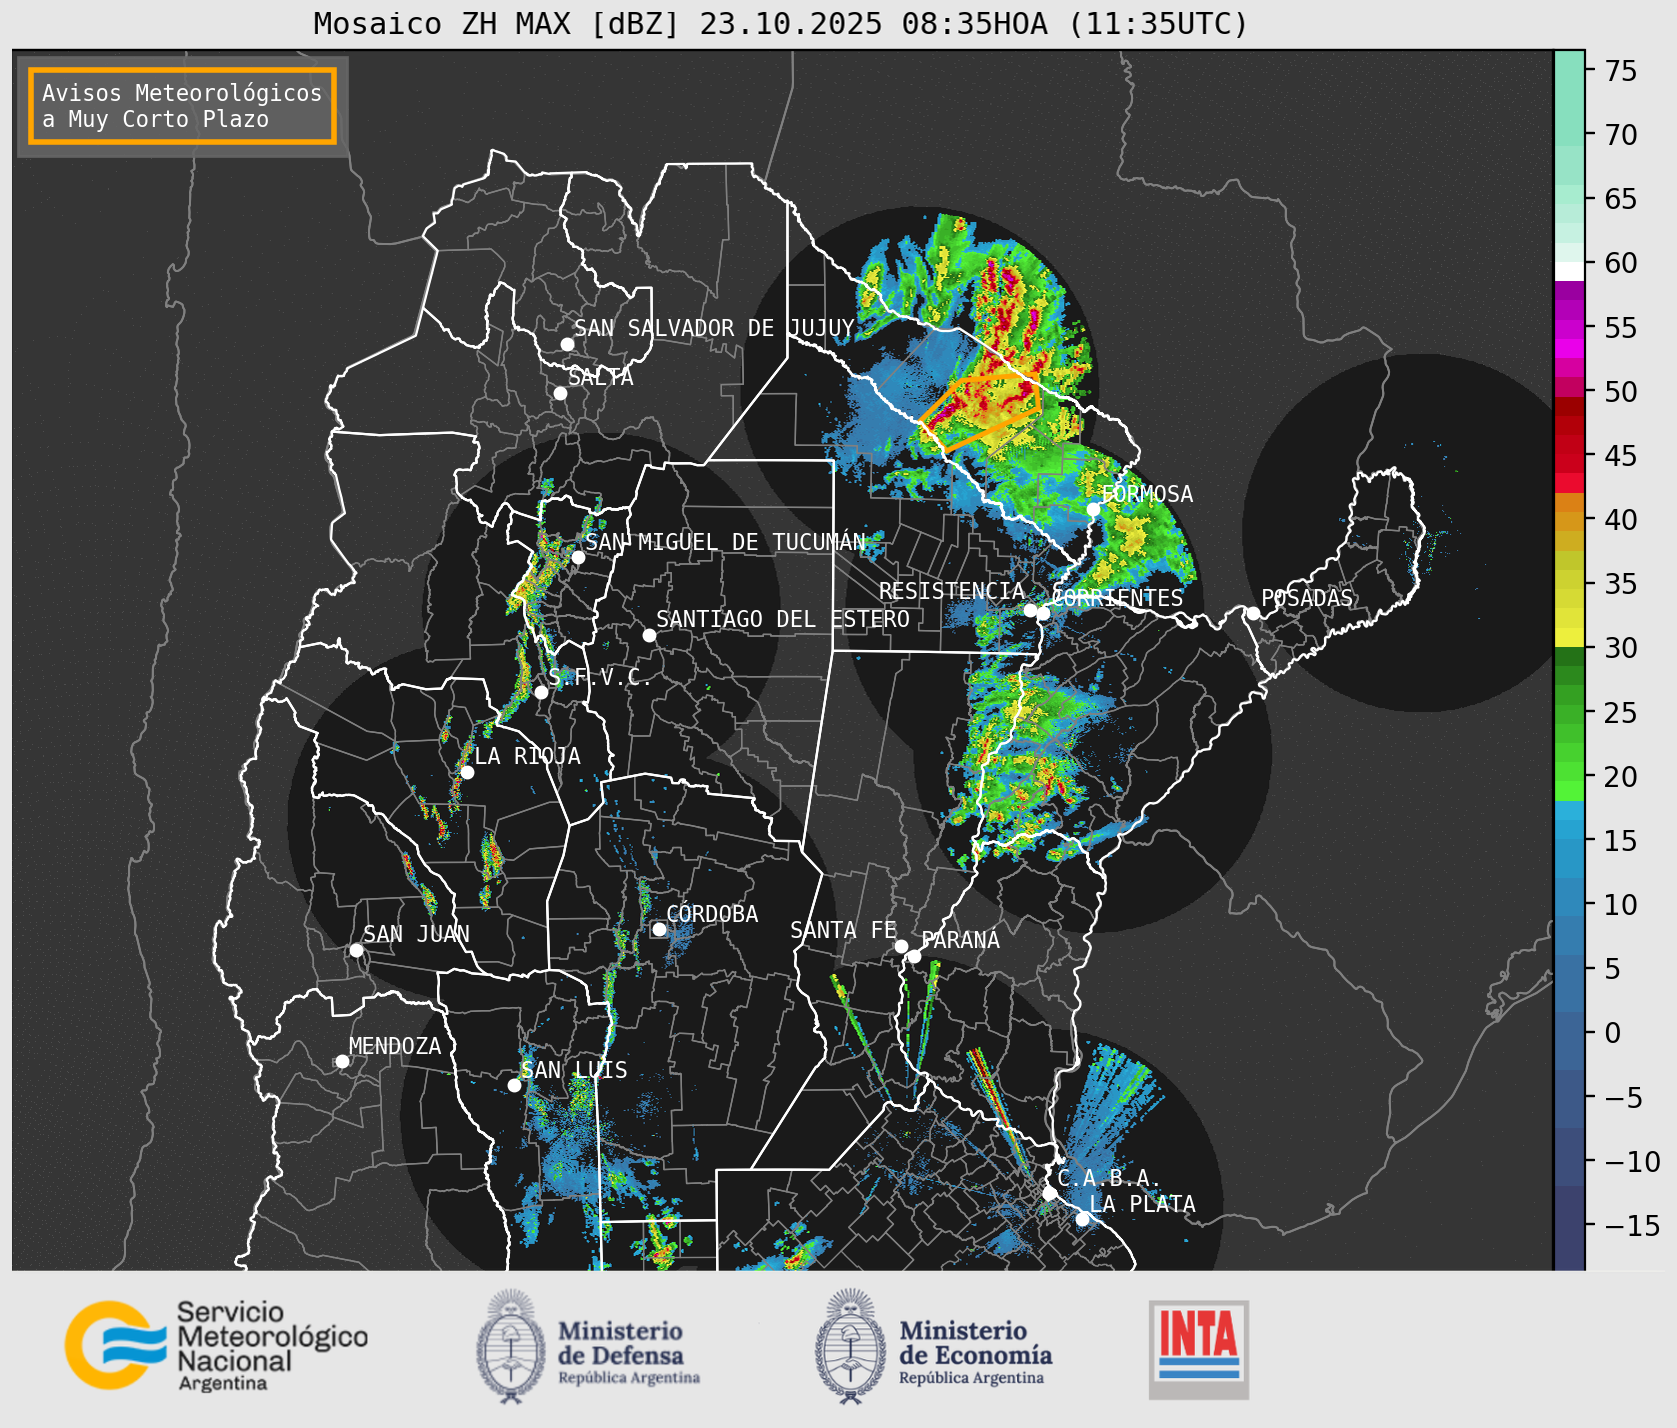
Task: Click the Servicio Meteorológico Nacional logo
Action: pyautogui.click(x=217, y=1345)
